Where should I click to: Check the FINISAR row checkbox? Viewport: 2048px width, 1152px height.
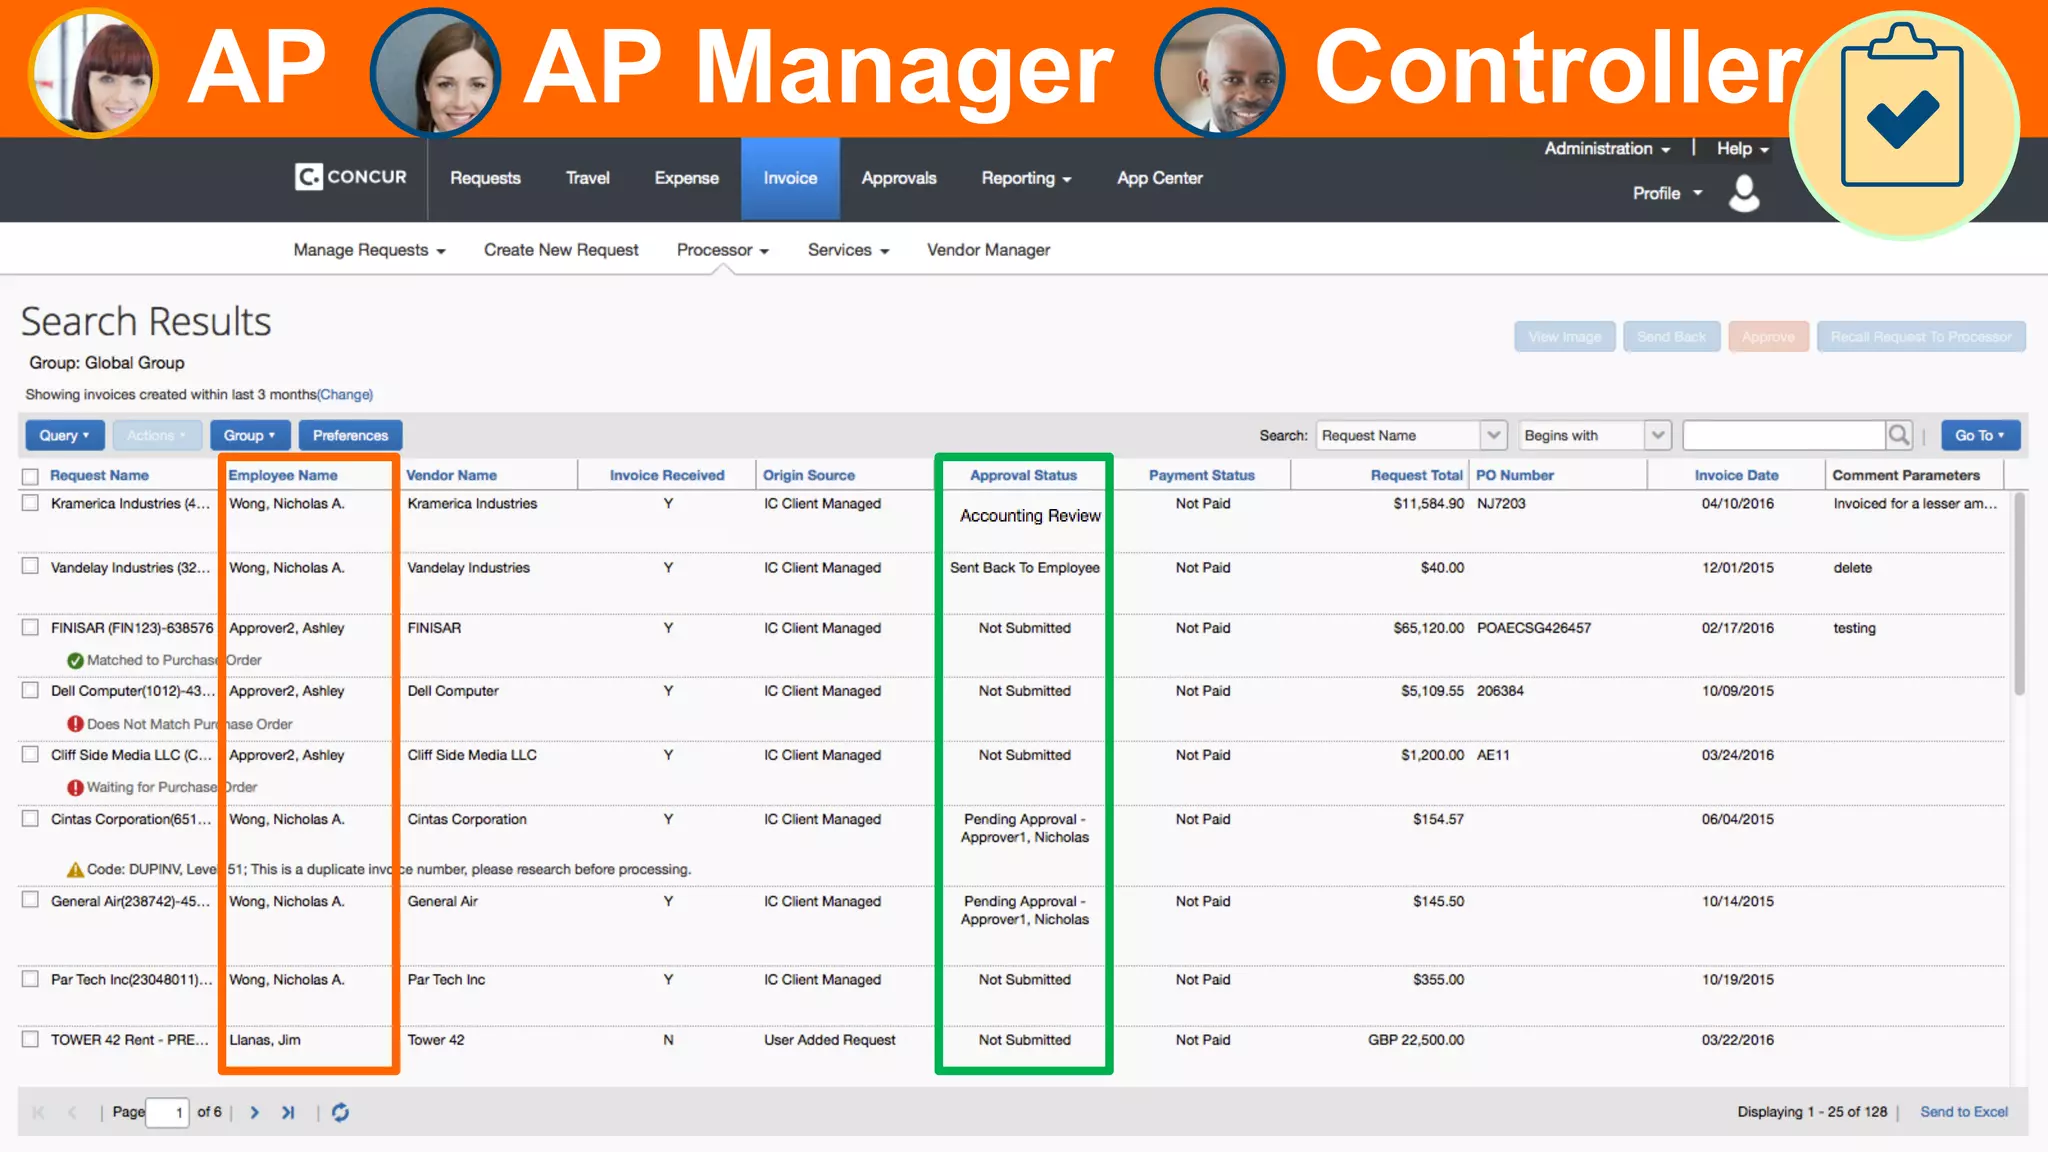click(31, 627)
